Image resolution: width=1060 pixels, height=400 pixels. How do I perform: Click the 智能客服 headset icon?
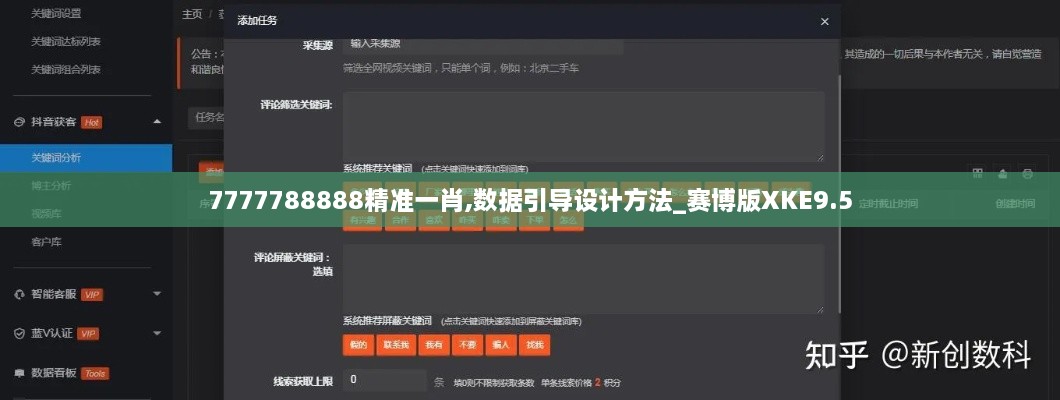tap(19, 294)
